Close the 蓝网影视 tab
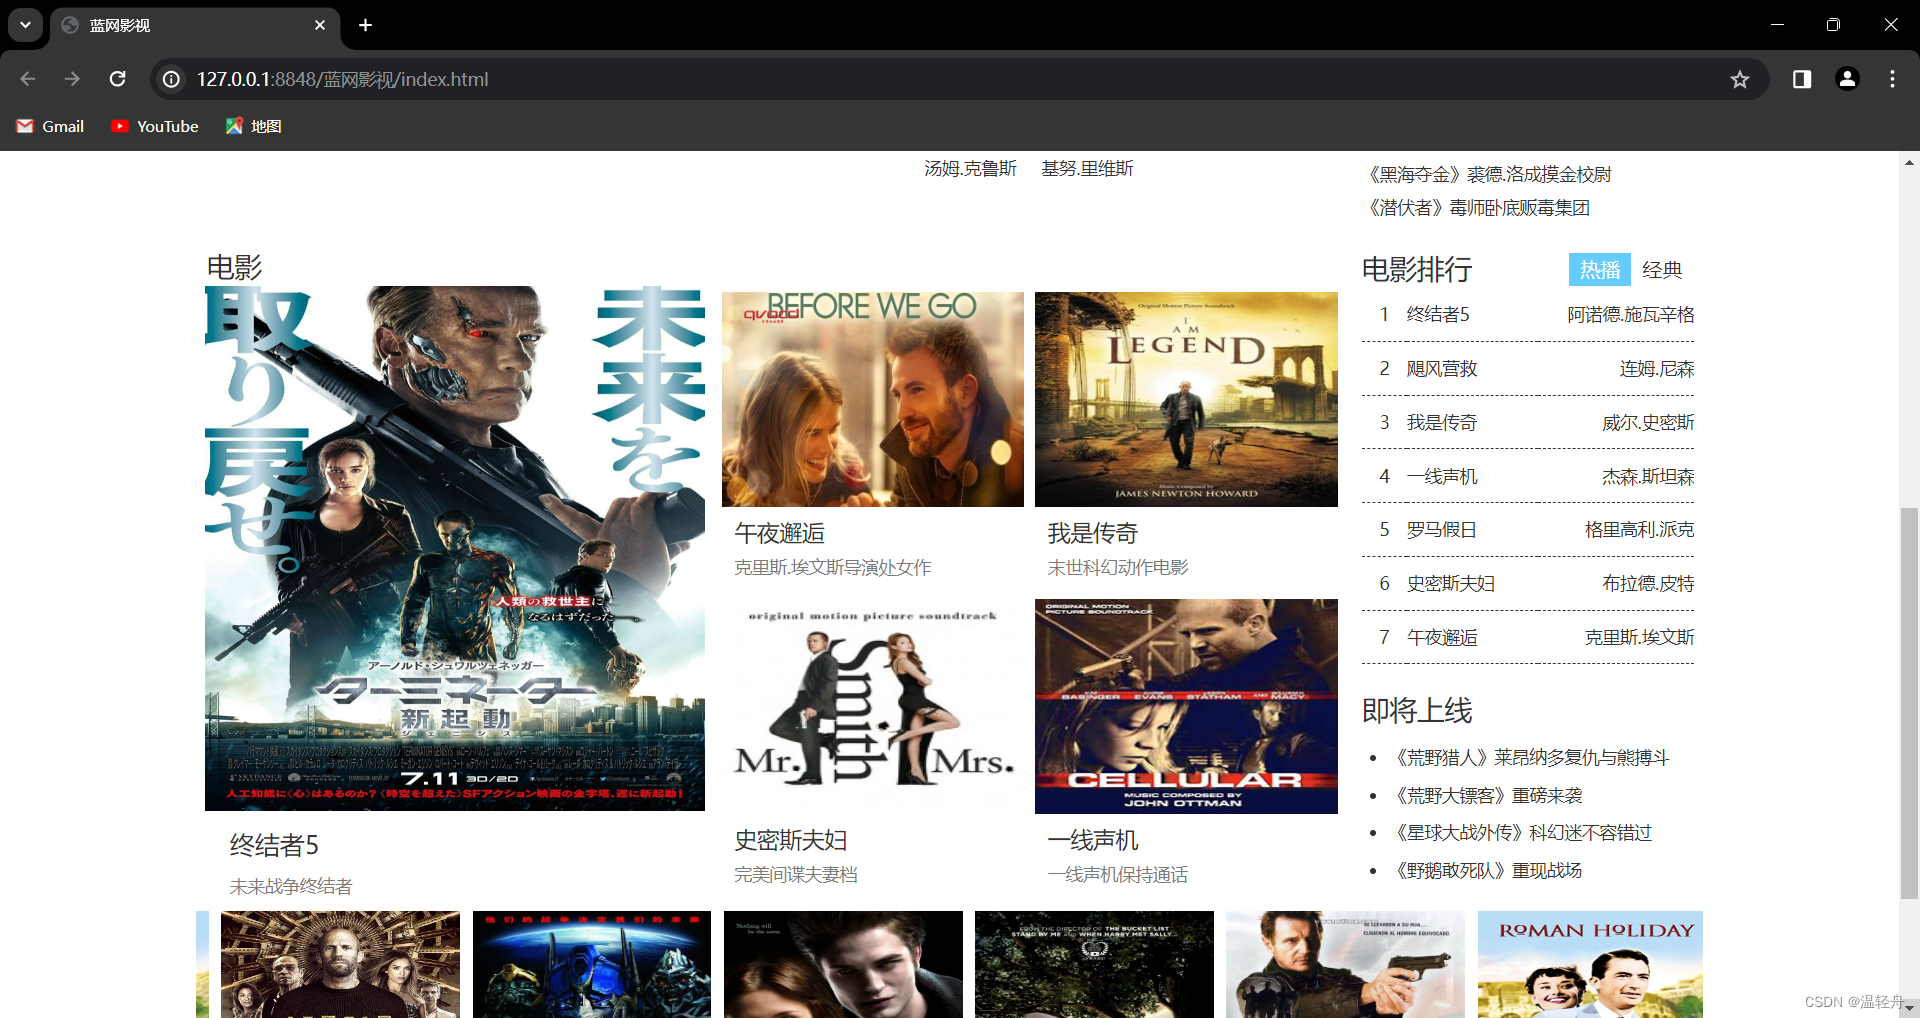 point(320,25)
